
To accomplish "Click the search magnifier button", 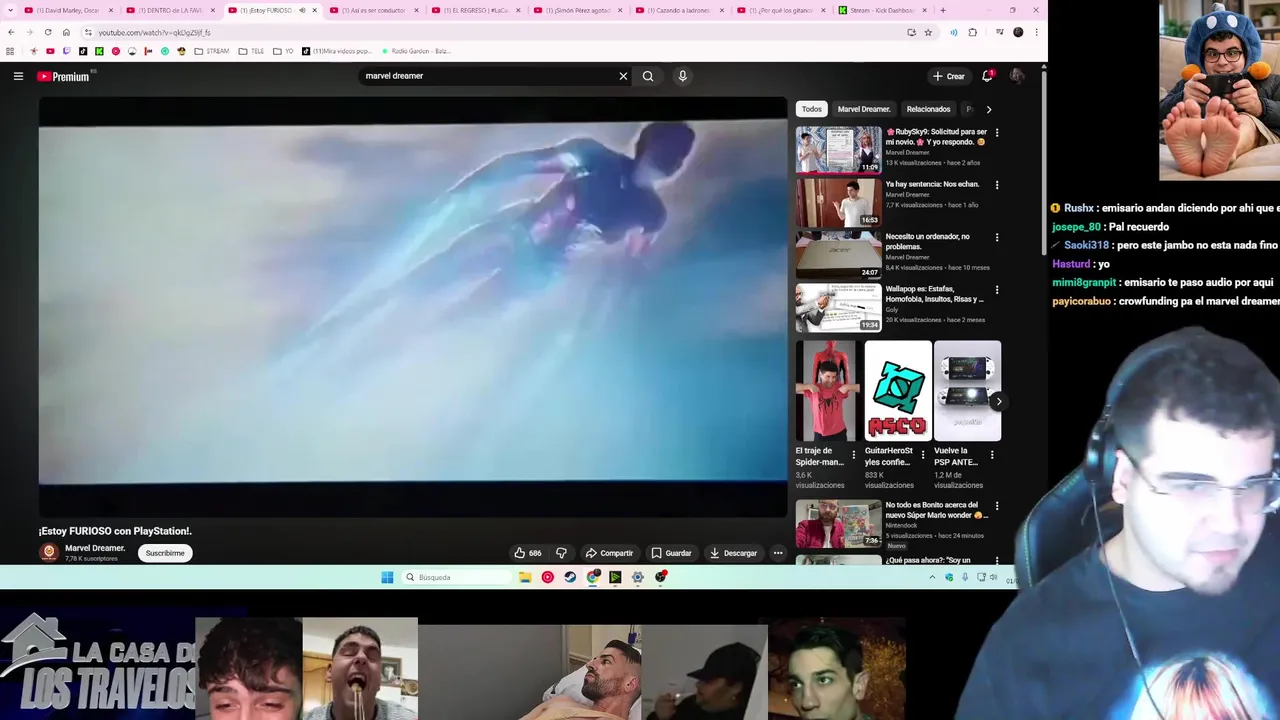I will [648, 76].
